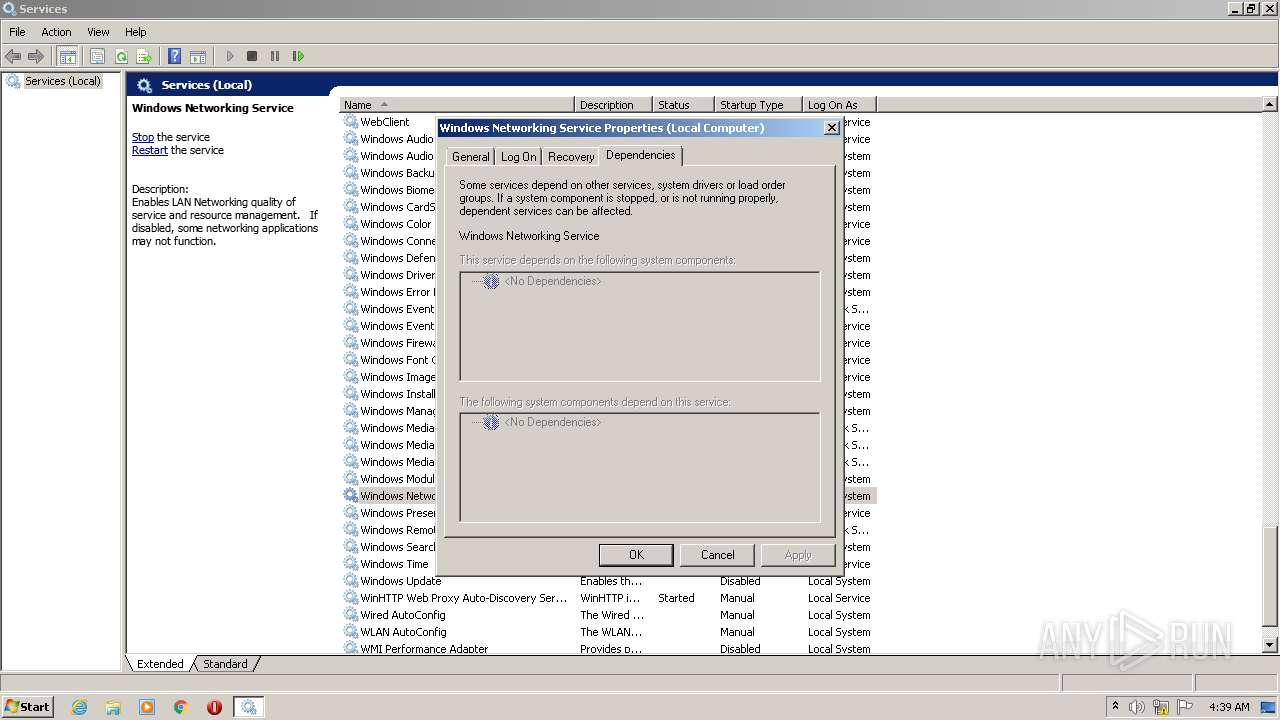The image size is (1280, 720).
Task: Click the 'Started' status of WinHTTP service
Action: click(676, 598)
